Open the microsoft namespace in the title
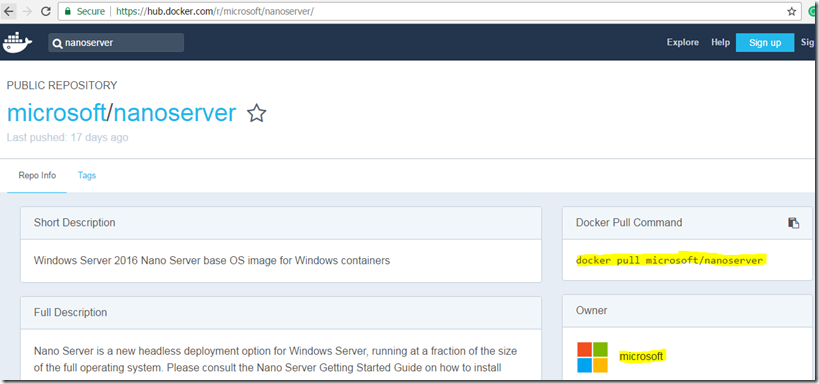Image resolution: width=819 pixels, height=384 pixels. point(56,113)
